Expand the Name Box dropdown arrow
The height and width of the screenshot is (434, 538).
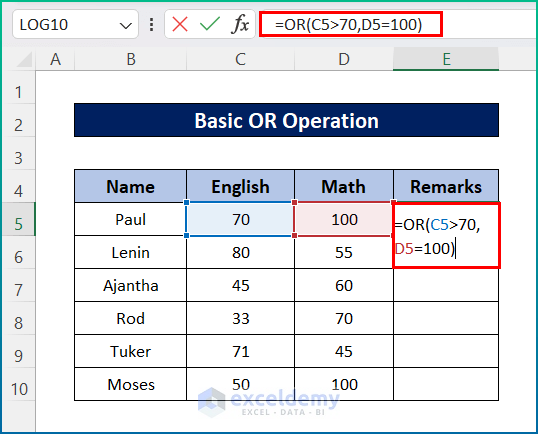pos(126,25)
